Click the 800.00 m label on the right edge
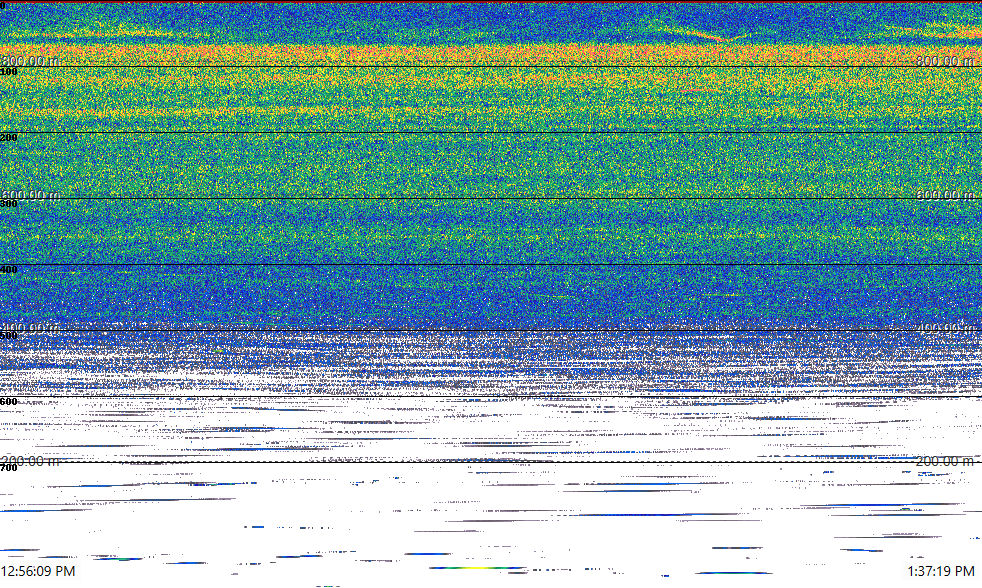 coord(945,61)
